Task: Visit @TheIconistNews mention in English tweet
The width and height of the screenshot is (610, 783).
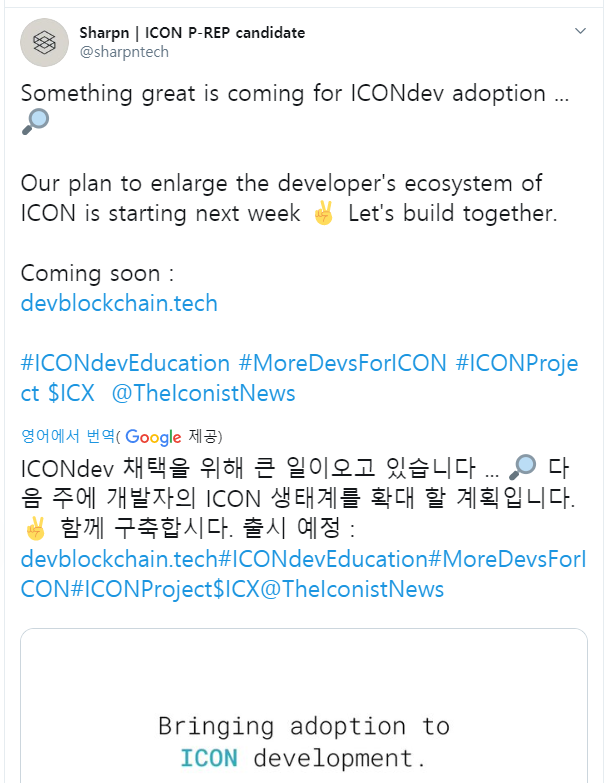Action: coord(204,393)
